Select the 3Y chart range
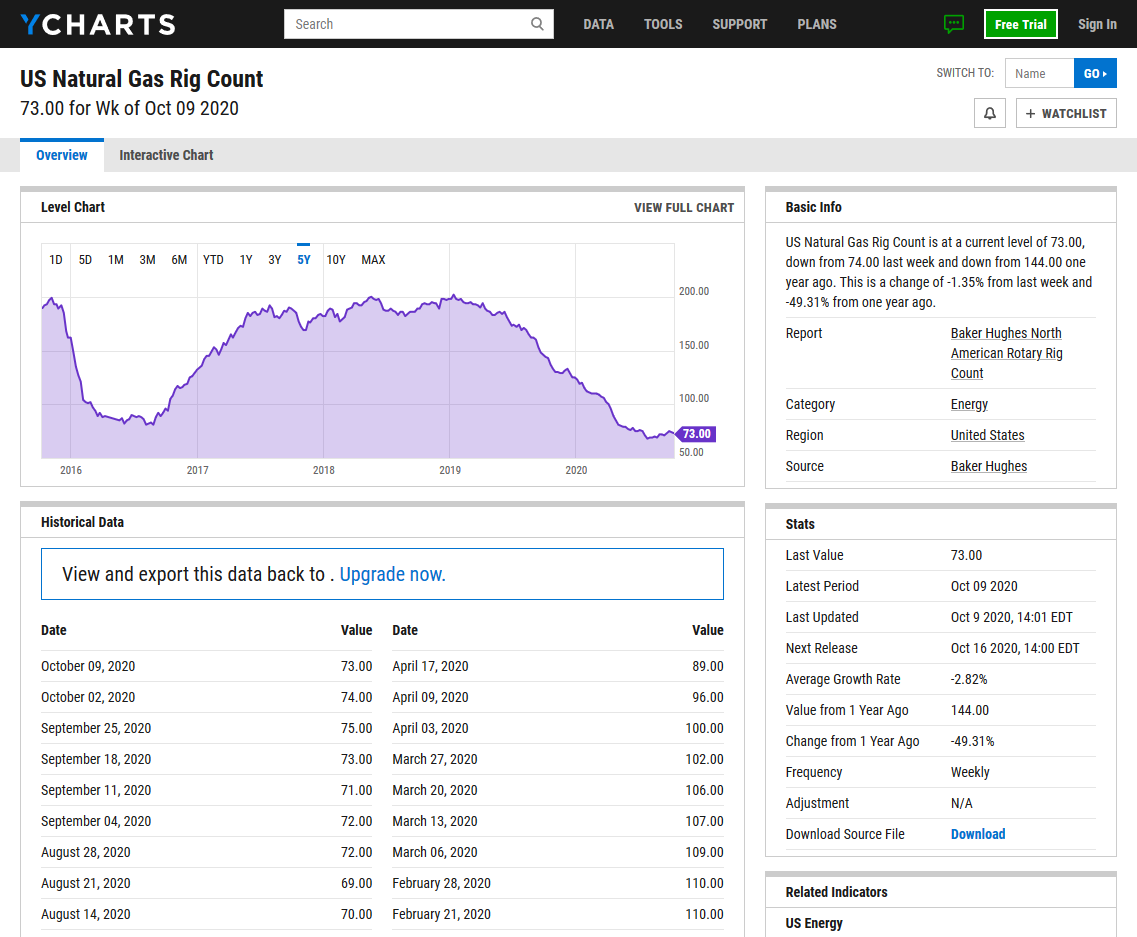The image size is (1137, 937). click(274, 260)
